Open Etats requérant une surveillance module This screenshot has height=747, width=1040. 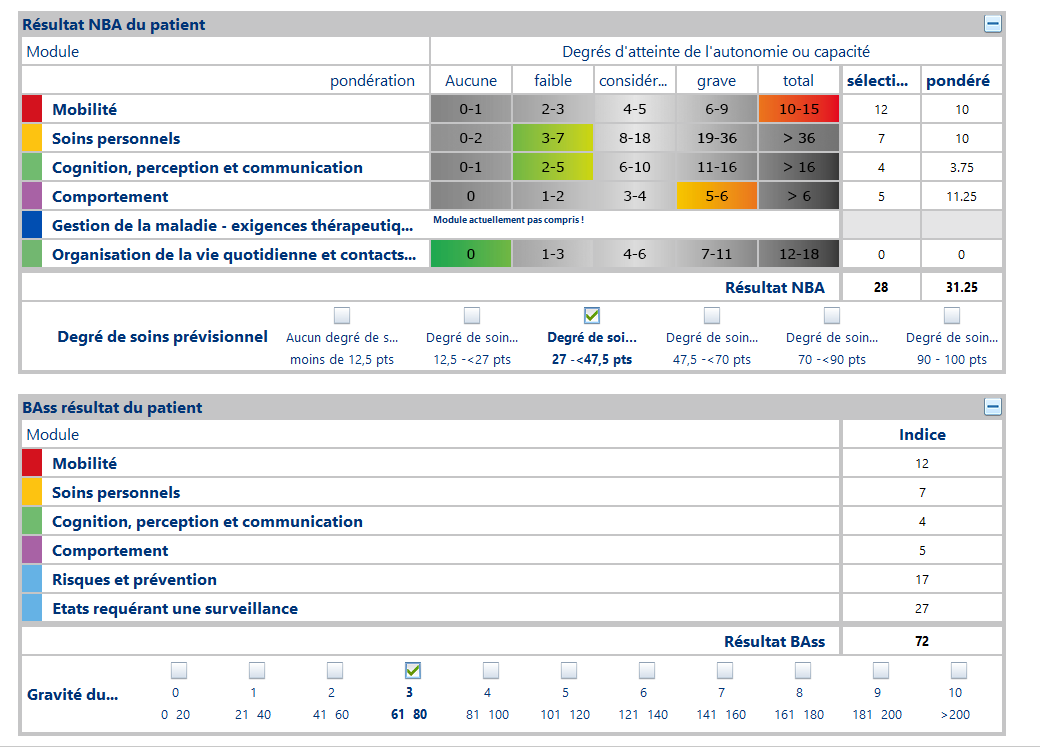(x=174, y=608)
